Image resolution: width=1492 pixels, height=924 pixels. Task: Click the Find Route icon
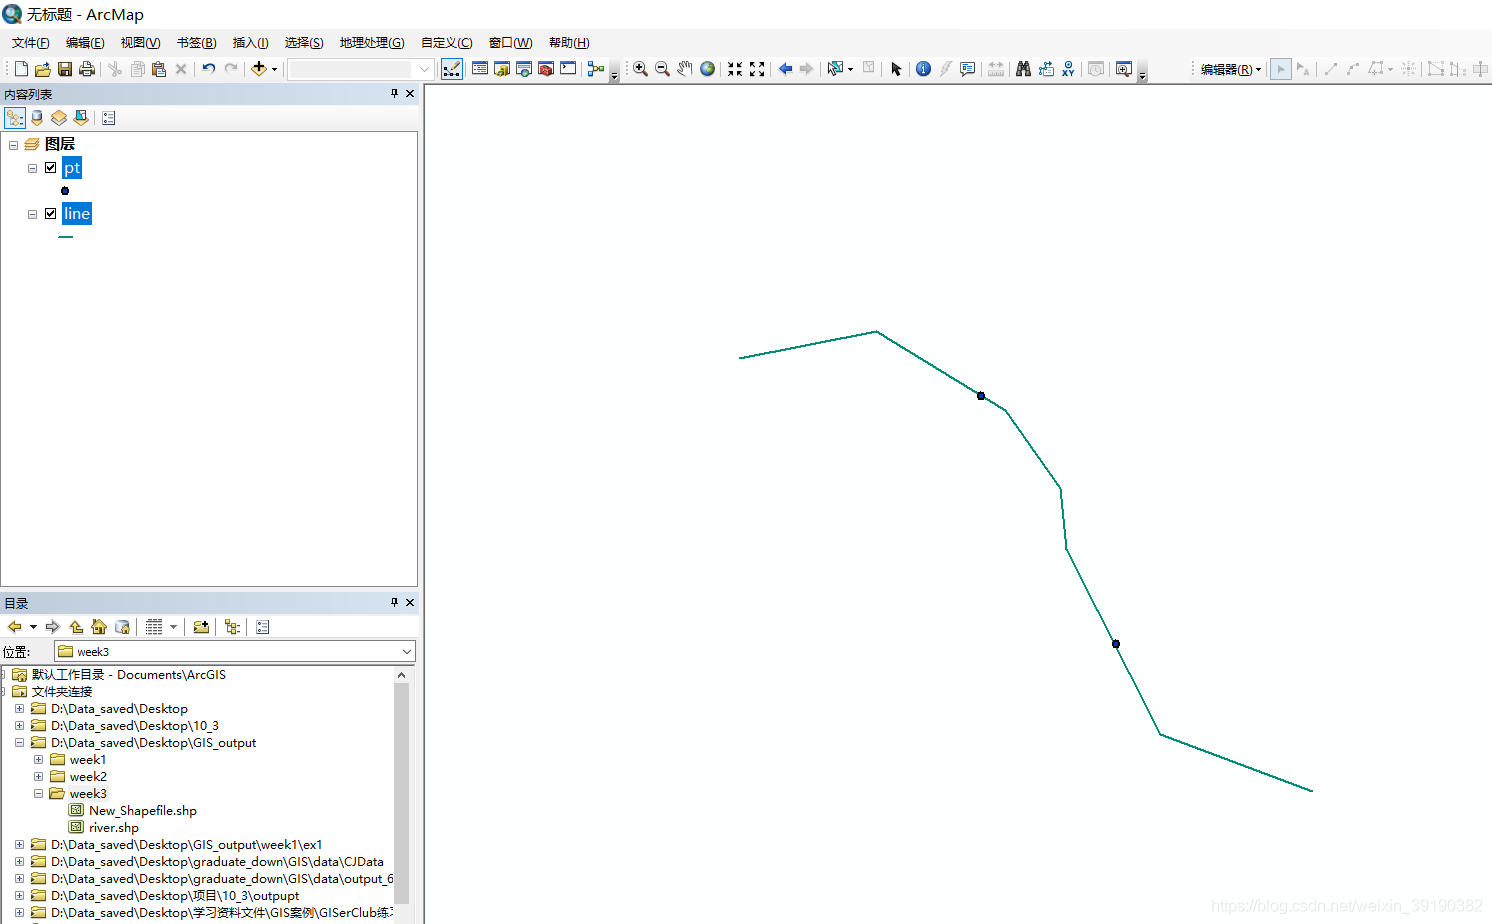pos(1046,69)
